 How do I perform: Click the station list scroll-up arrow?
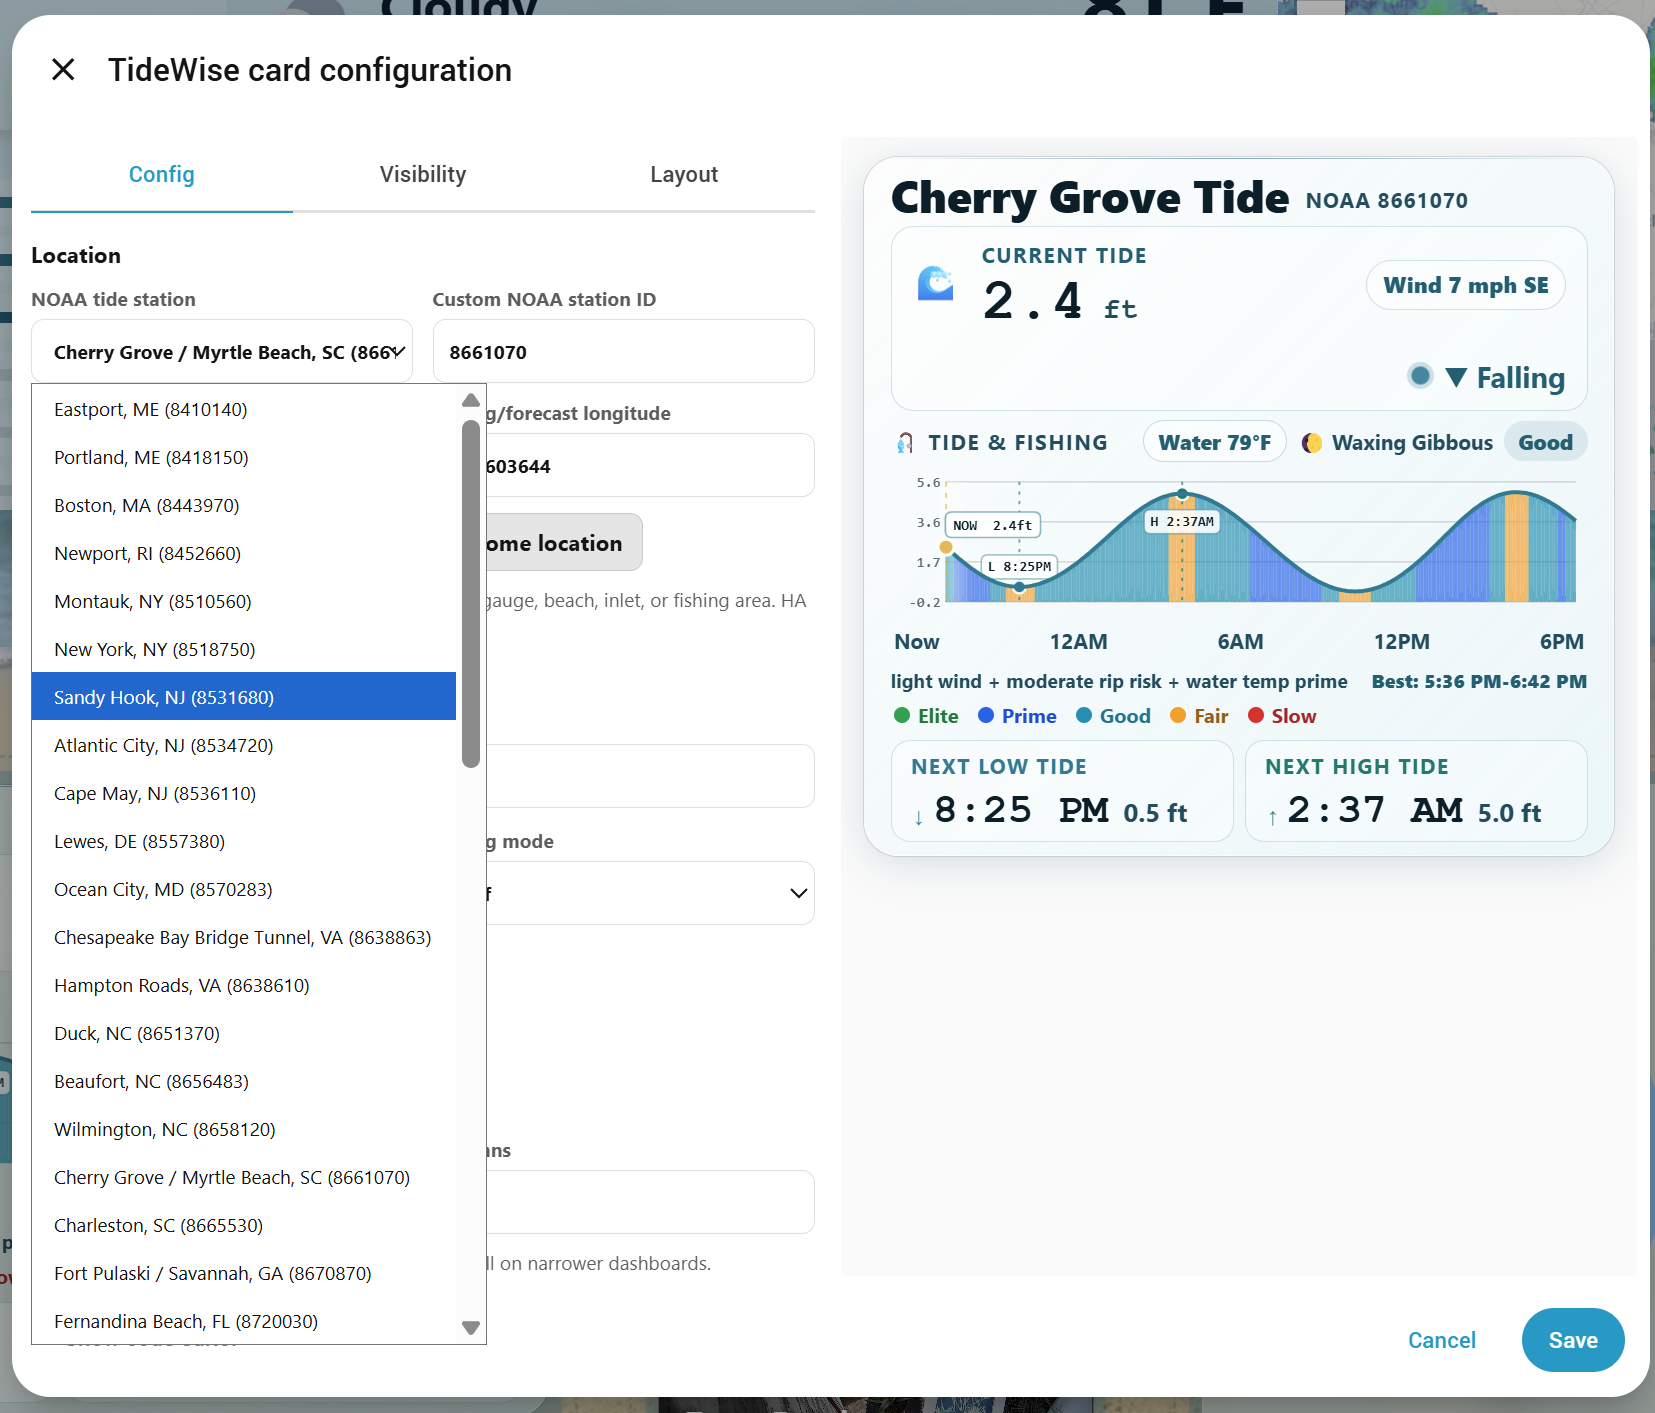click(471, 400)
